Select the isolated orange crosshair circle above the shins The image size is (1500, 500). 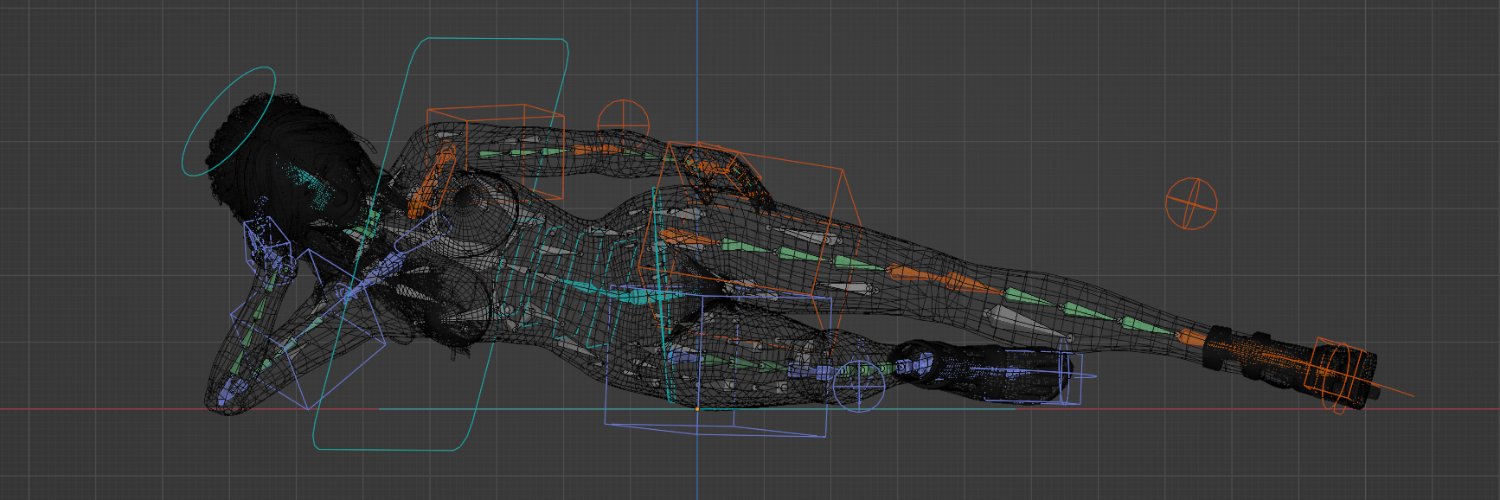point(1191,203)
